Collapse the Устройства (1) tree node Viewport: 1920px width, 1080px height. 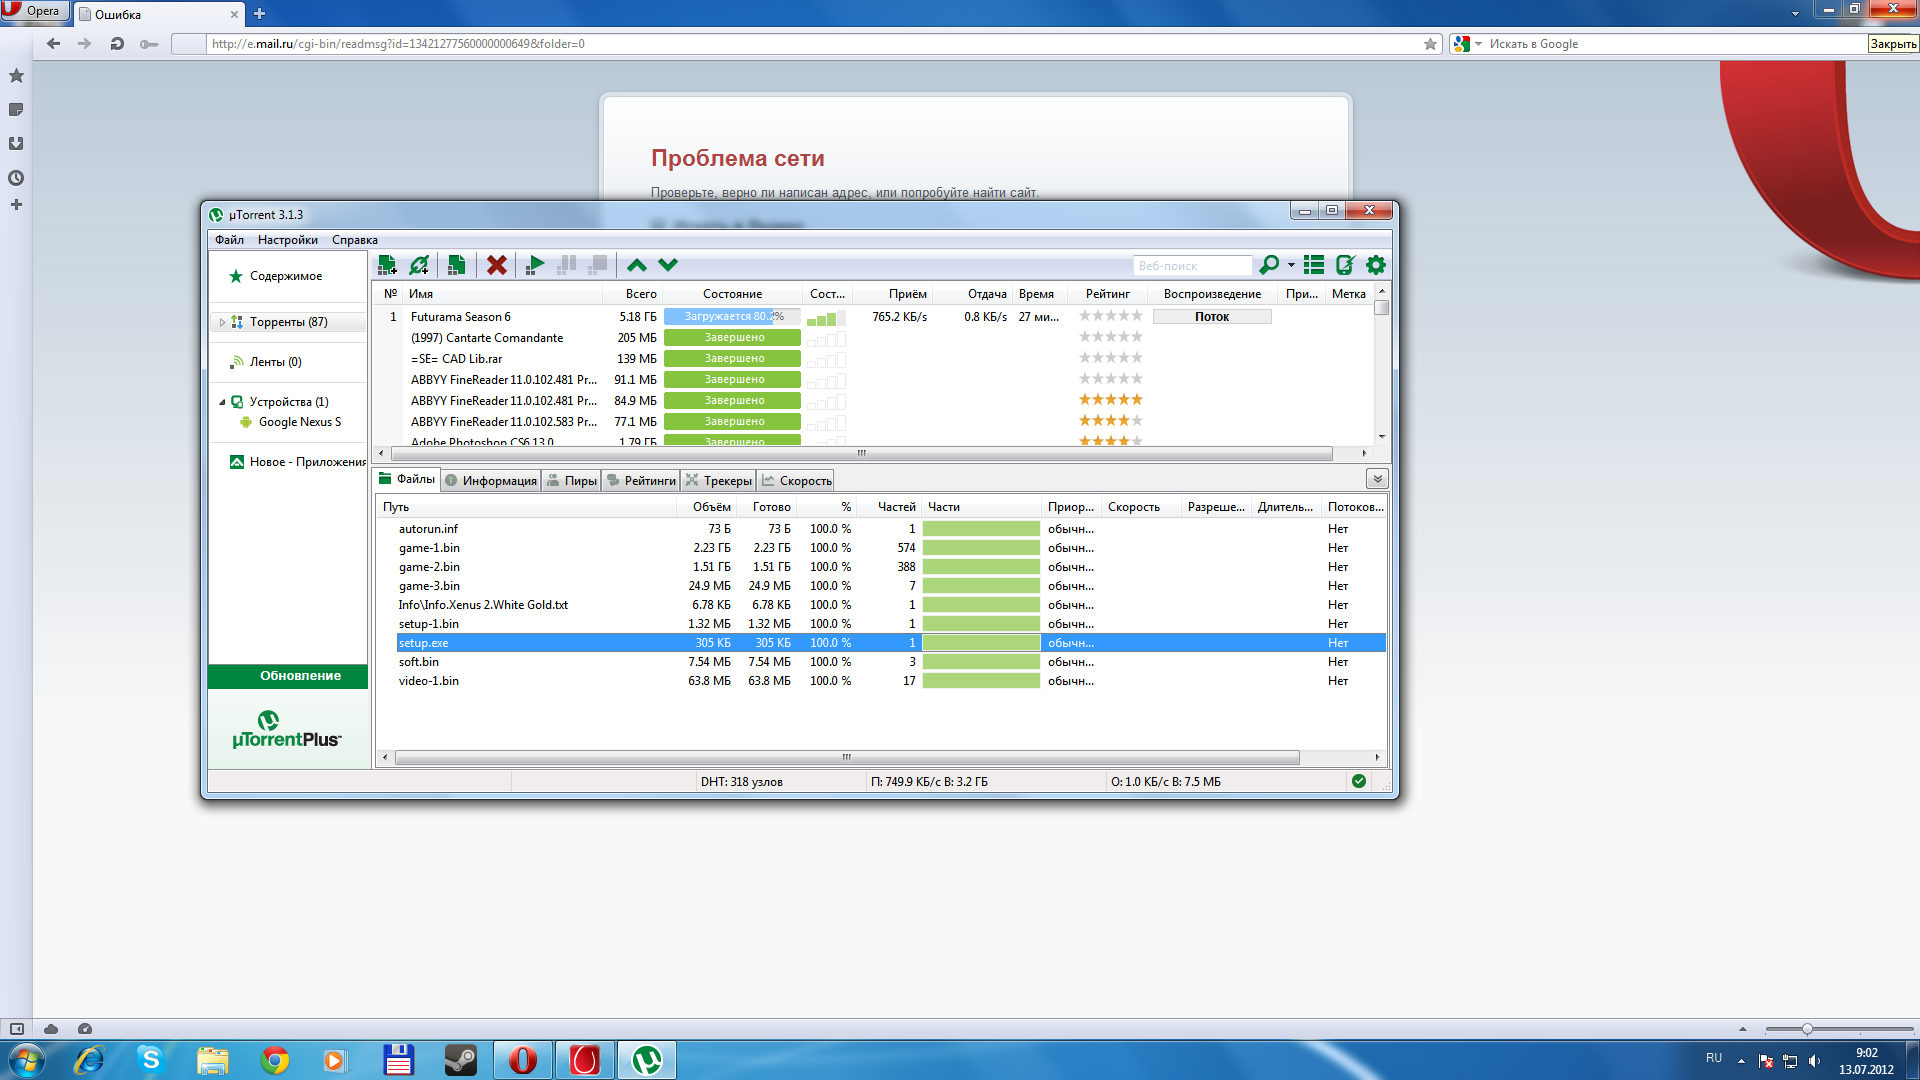pyautogui.click(x=222, y=402)
